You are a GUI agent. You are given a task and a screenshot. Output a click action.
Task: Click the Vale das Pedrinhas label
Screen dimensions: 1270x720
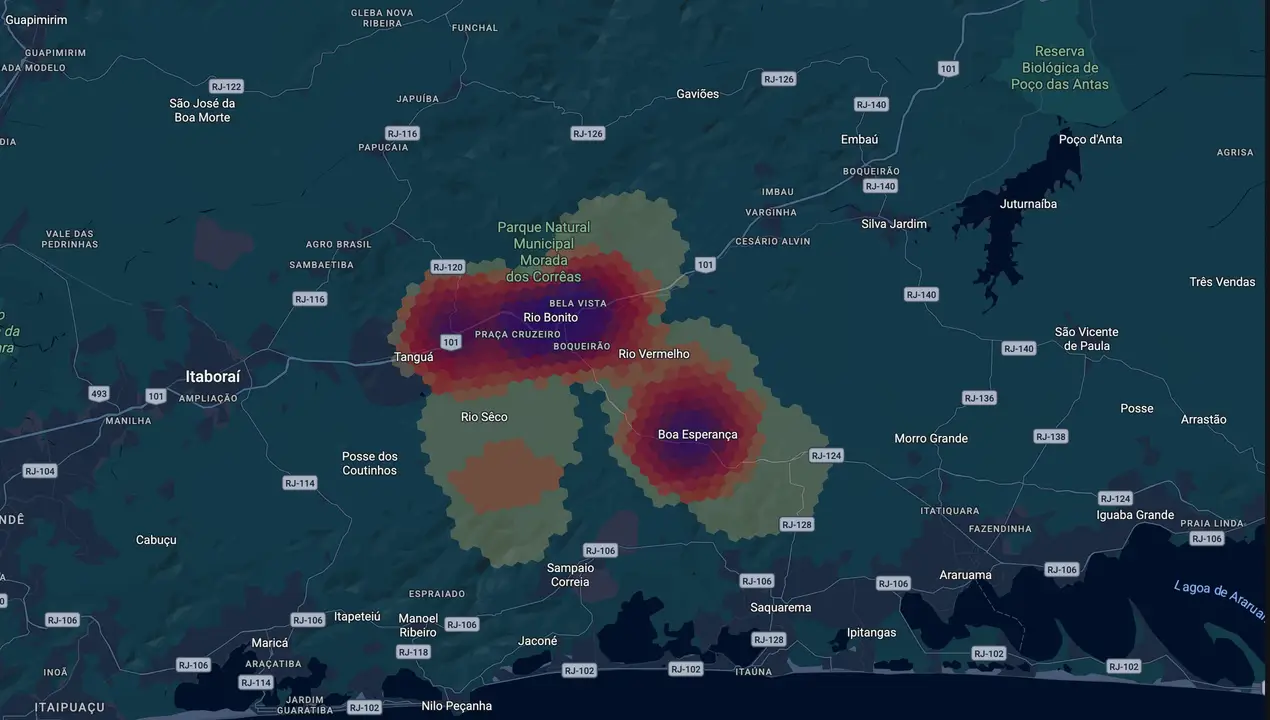(71, 239)
